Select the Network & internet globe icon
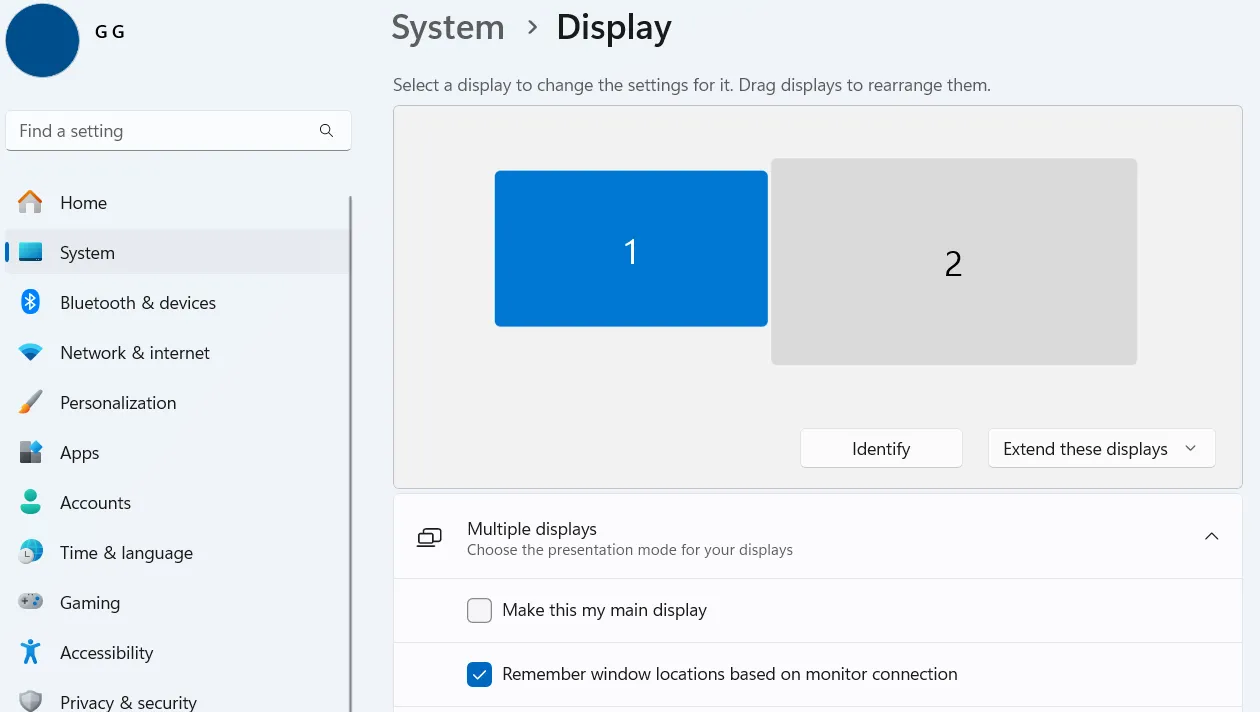 pos(29,352)
